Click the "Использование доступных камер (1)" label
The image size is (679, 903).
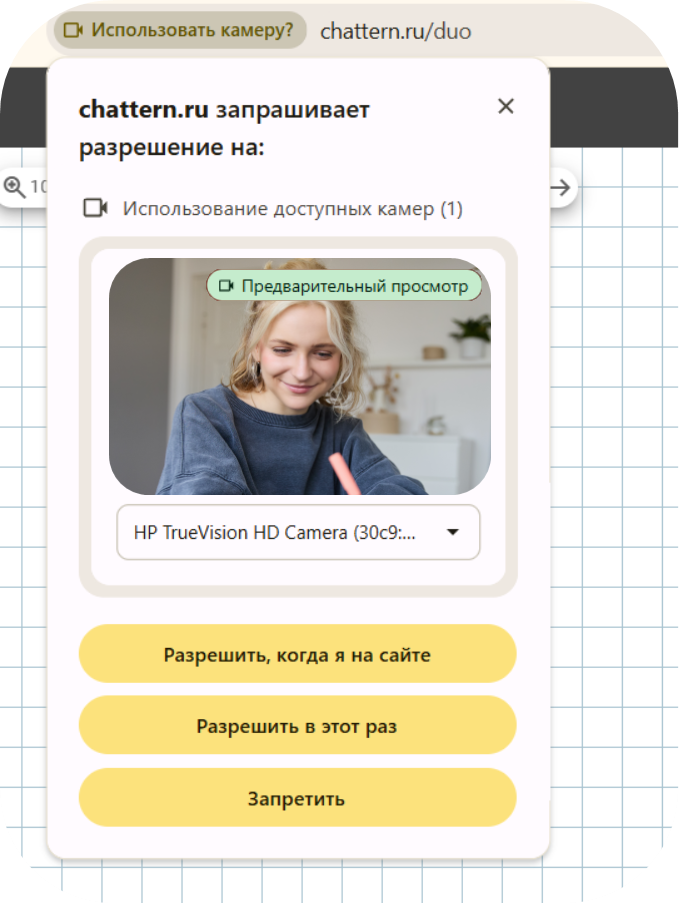[x=293, y=208]
